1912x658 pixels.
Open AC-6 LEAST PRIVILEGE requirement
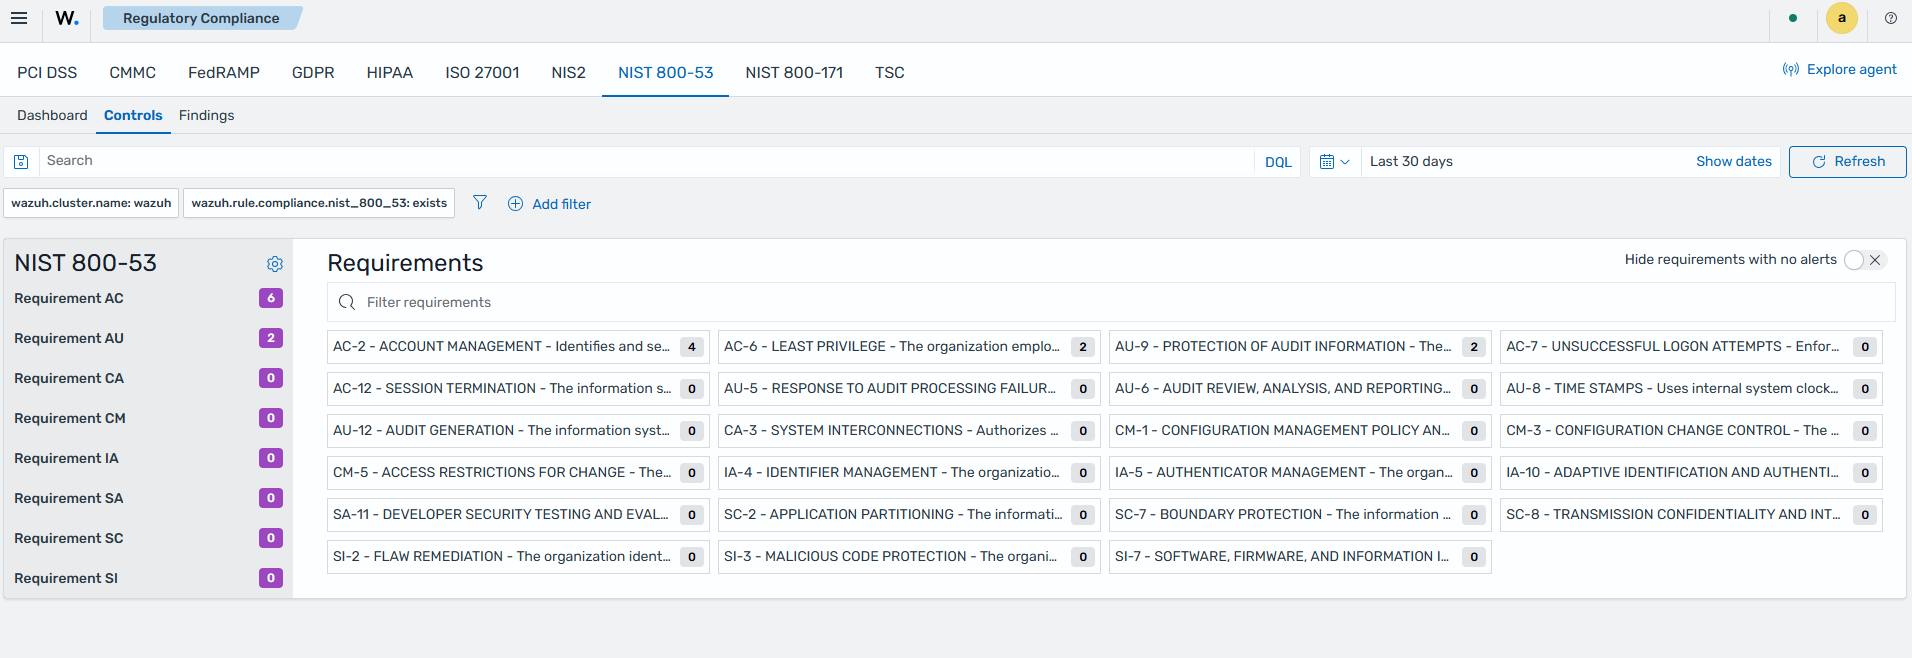tap(909, 347)
